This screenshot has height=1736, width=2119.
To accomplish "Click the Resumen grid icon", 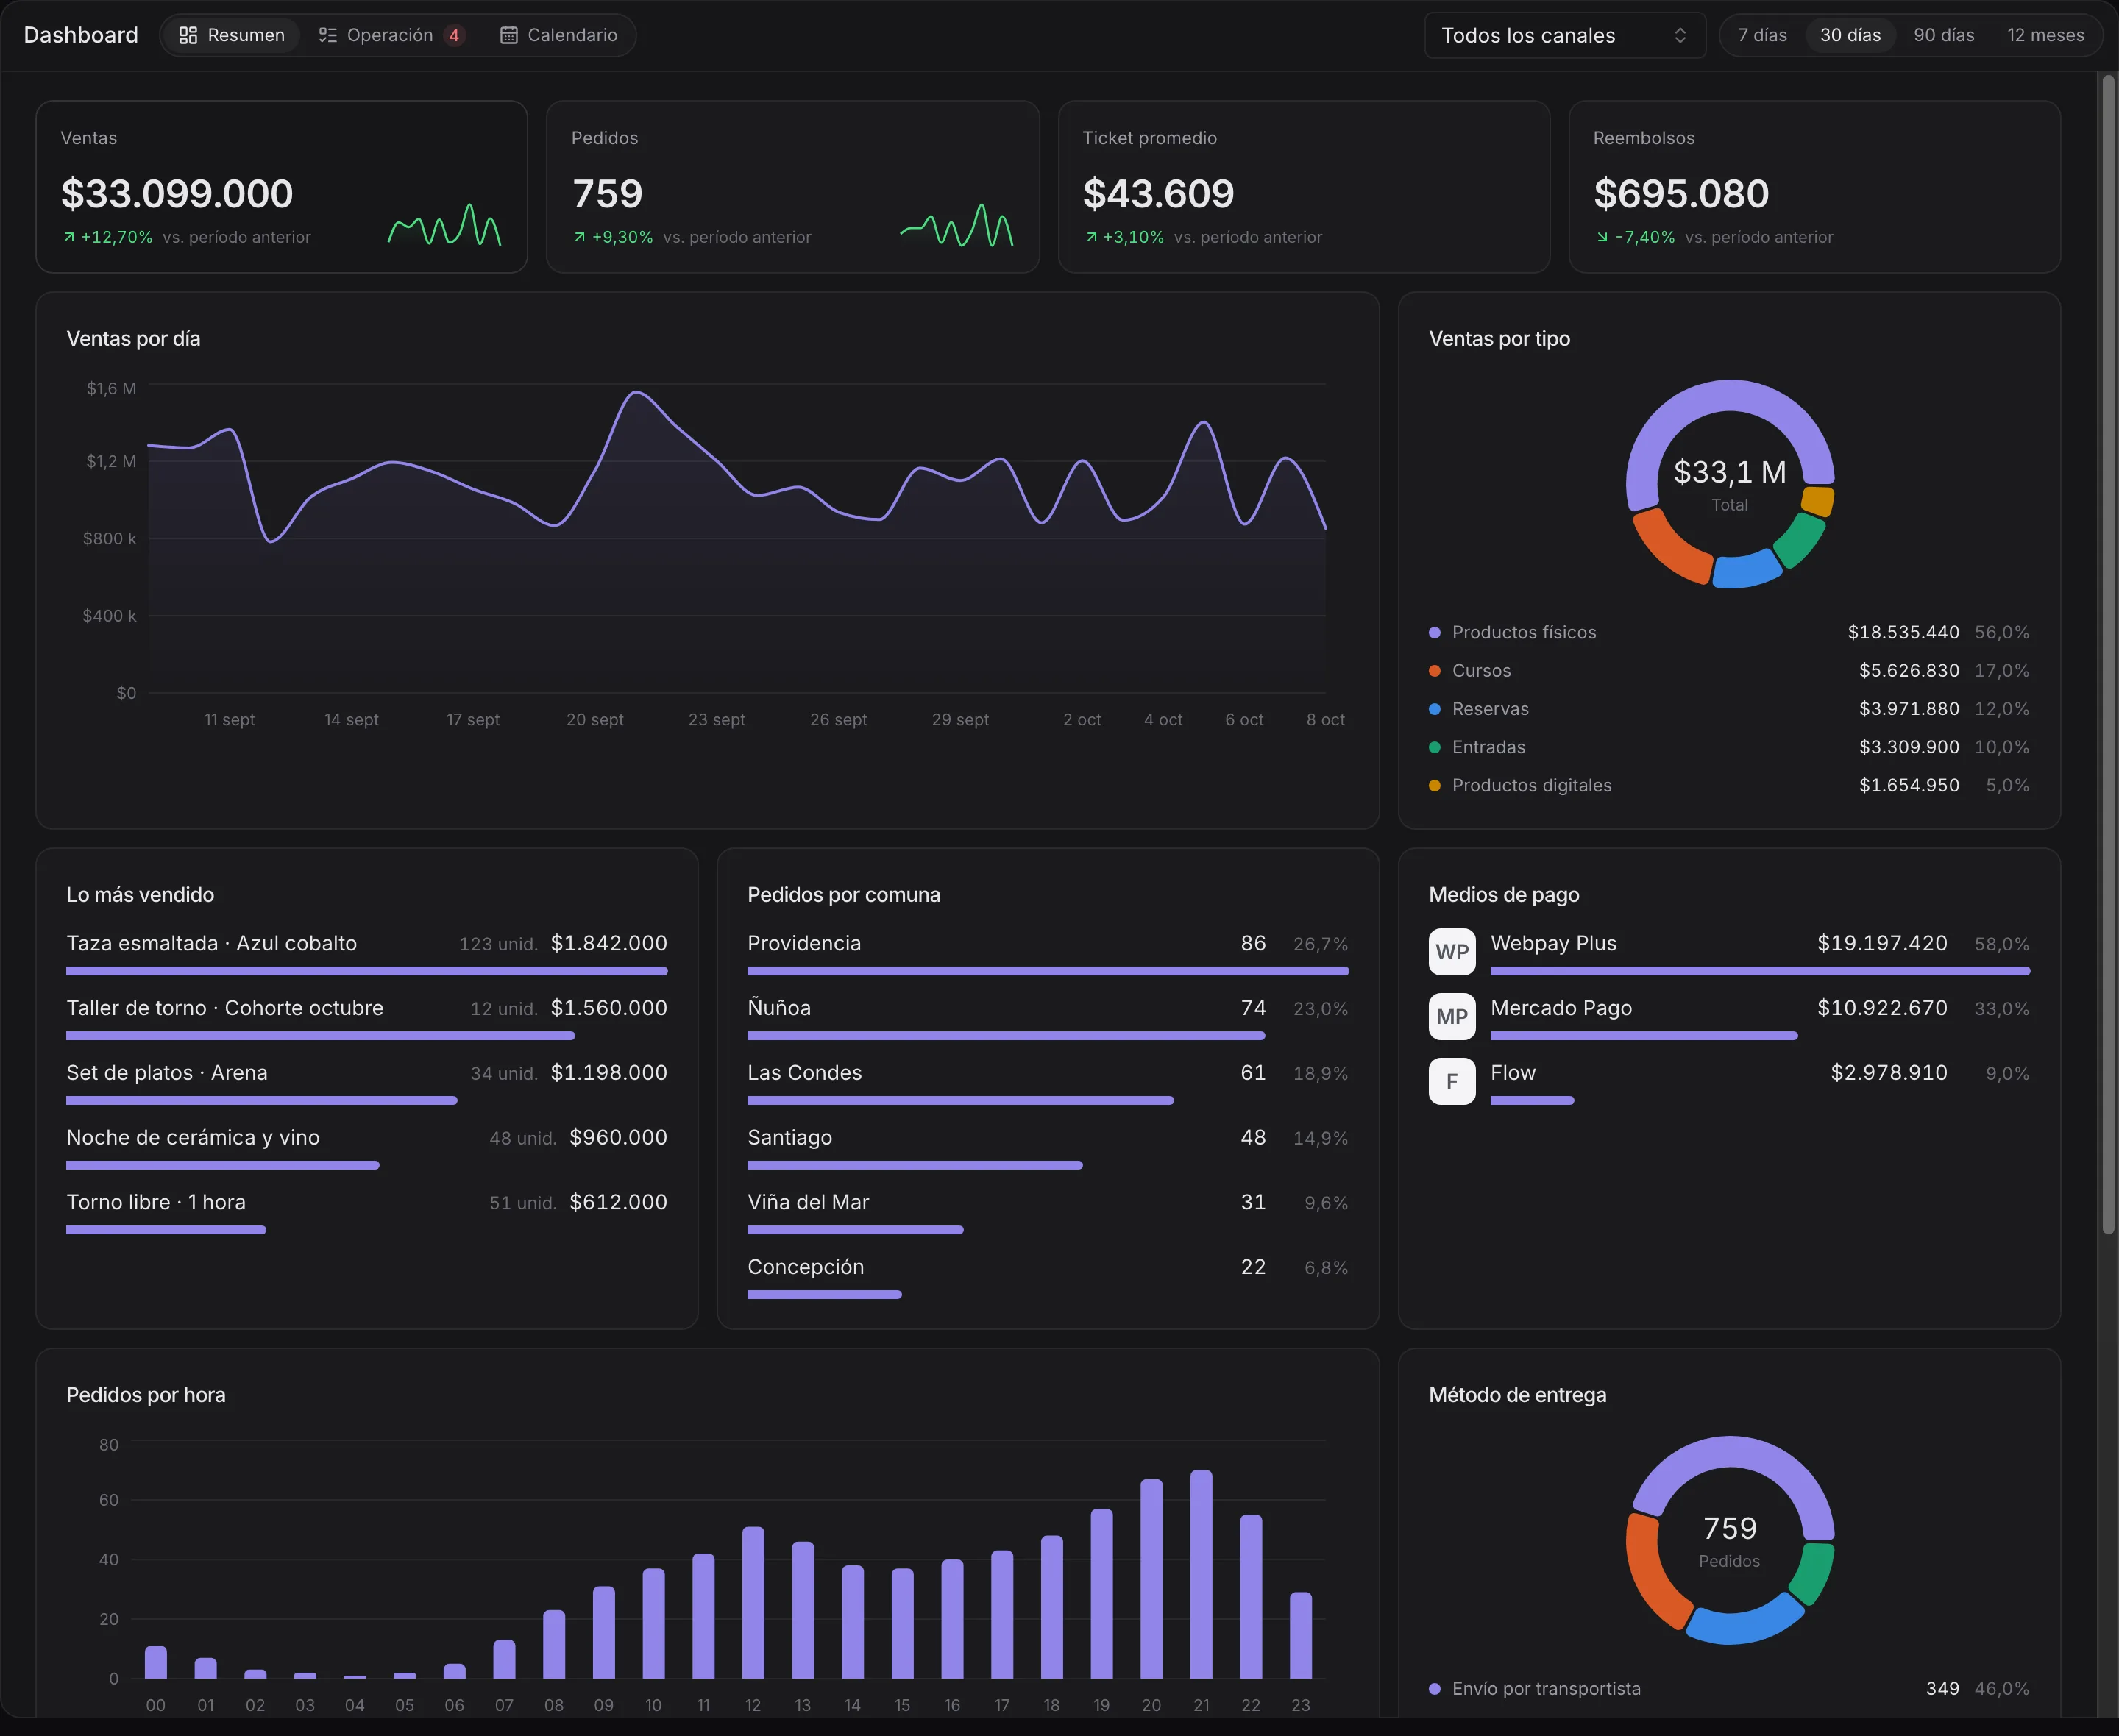I will 188,35.
